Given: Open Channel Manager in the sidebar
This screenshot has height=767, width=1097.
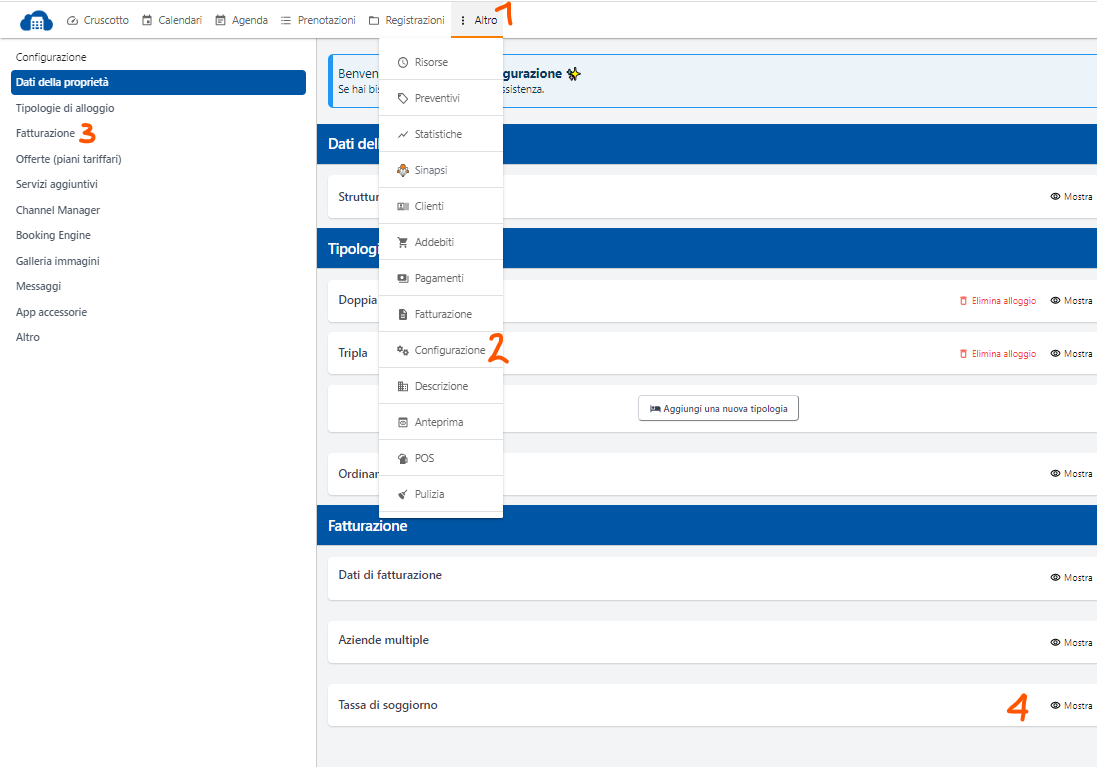Looking at the screenshot, I should [58, 210].
